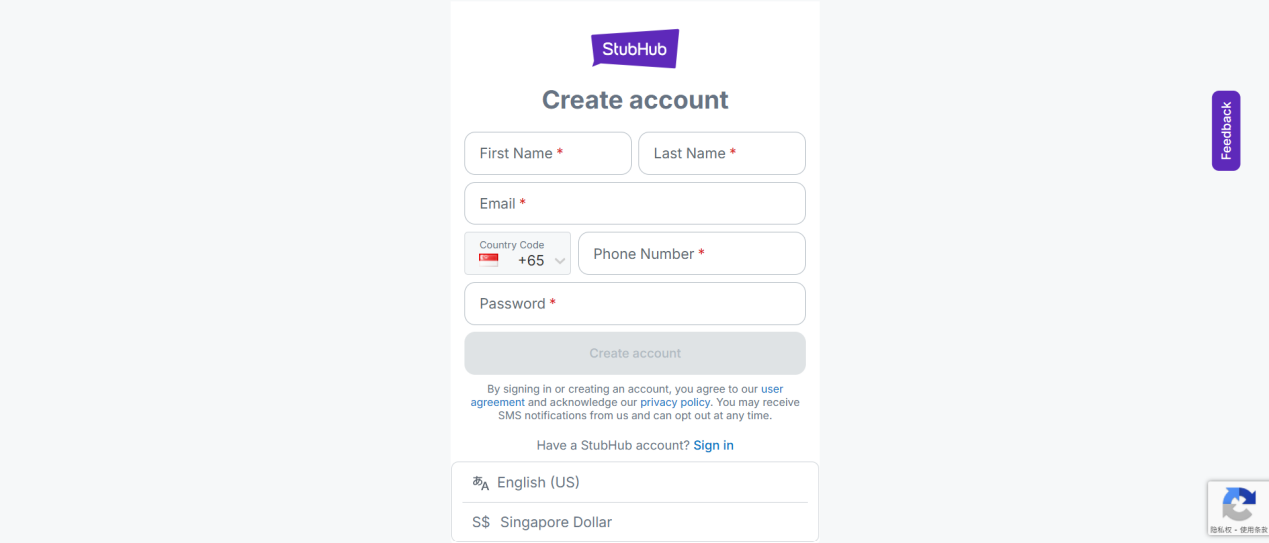Open the Feedback side tab
Image resolution: width=1269 pixels, height=543 pixels.
[1226, 131]
